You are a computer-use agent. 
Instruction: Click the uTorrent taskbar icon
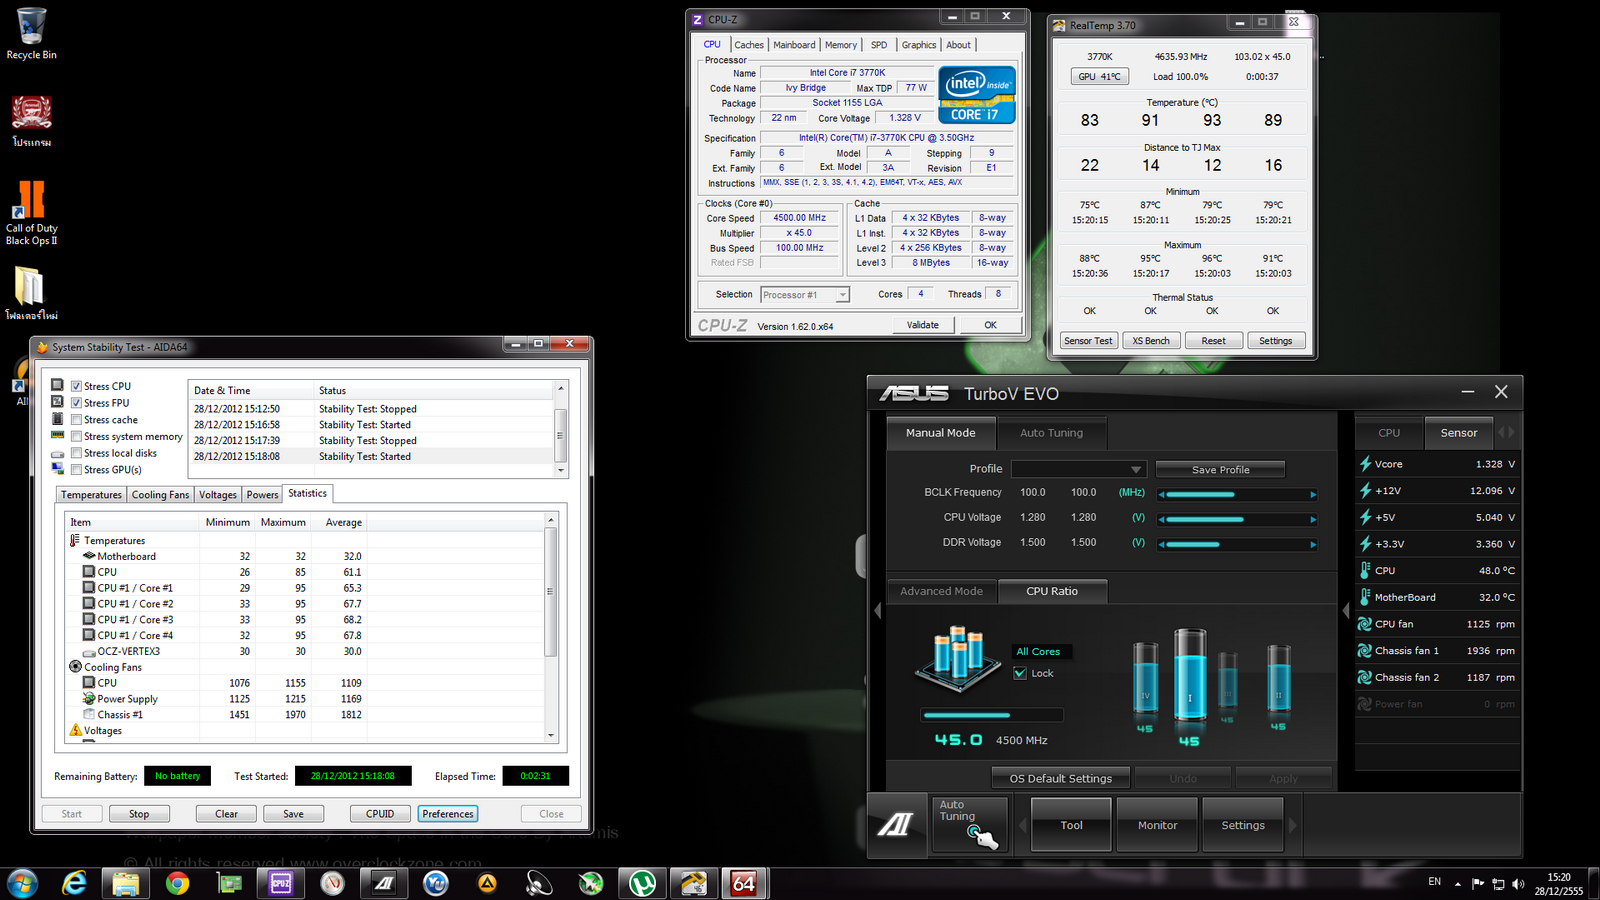[642, 883]
